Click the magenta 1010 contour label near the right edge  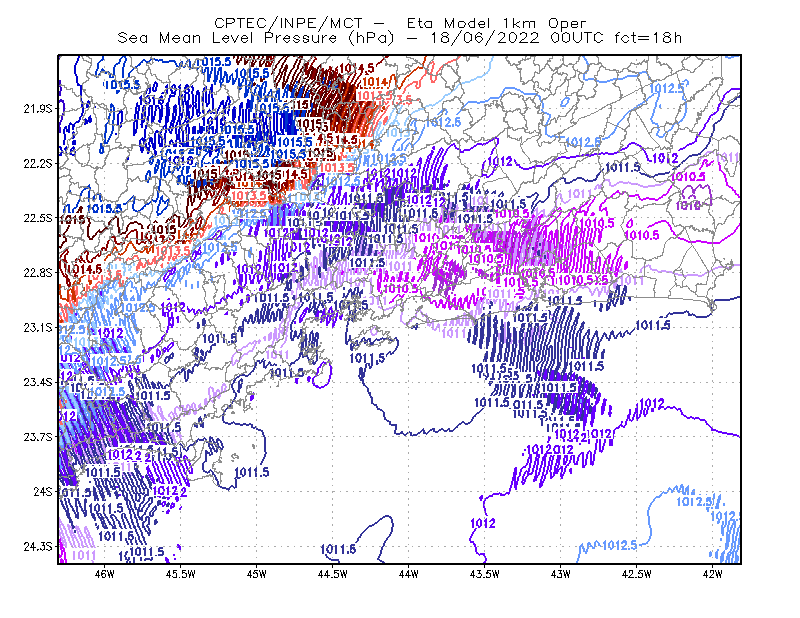click(688, 206)
